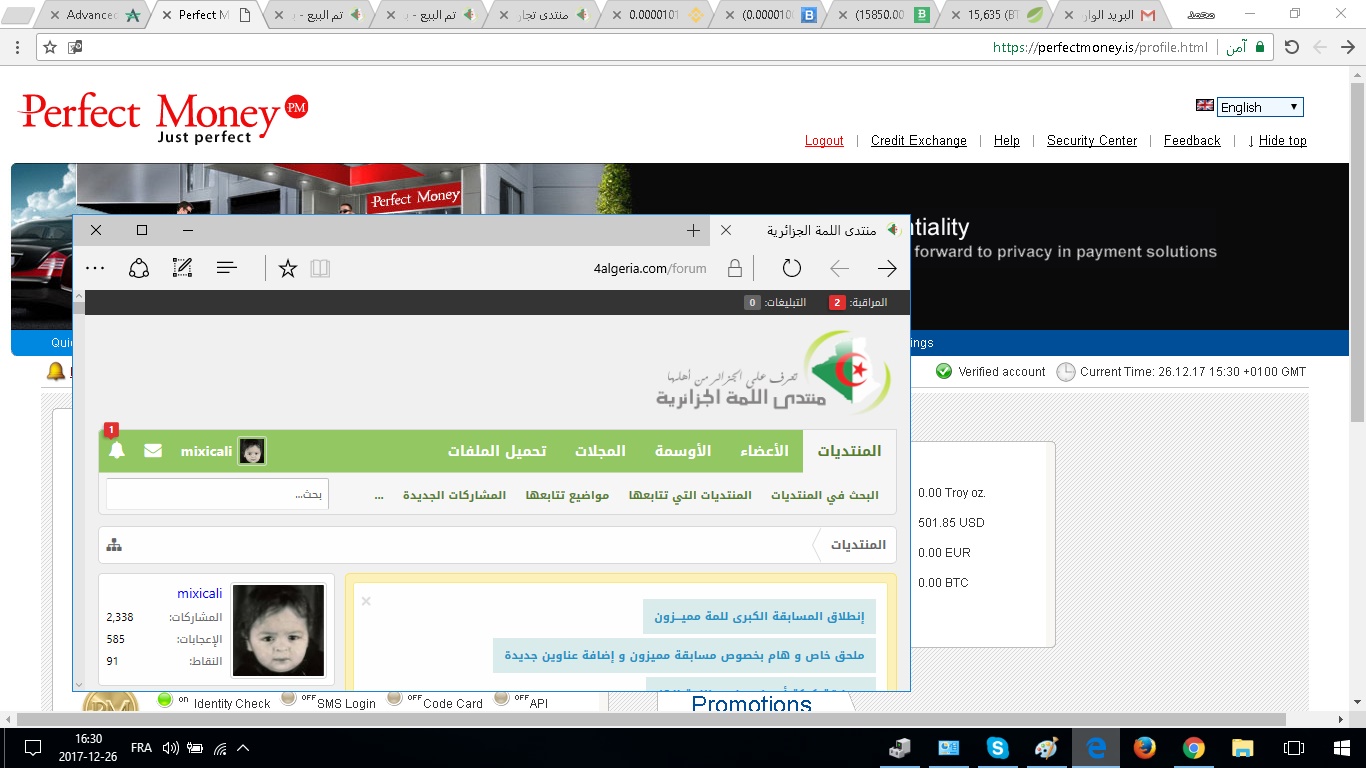Toggle the Identity Check indicator
Screen dimensions: 1366x770
click(x=165, y=700)
